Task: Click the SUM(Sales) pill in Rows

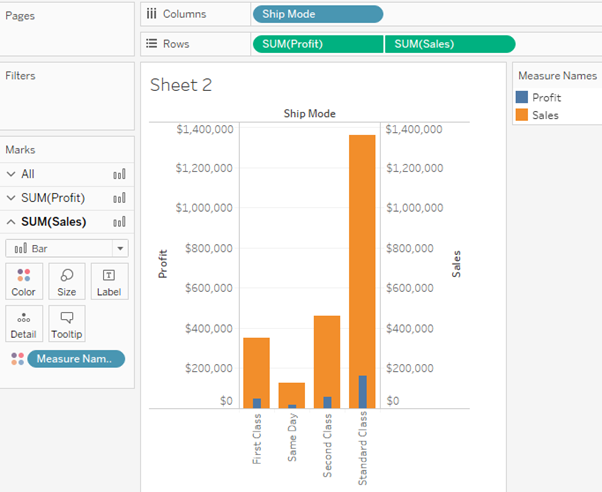Action: coord(450,44)
